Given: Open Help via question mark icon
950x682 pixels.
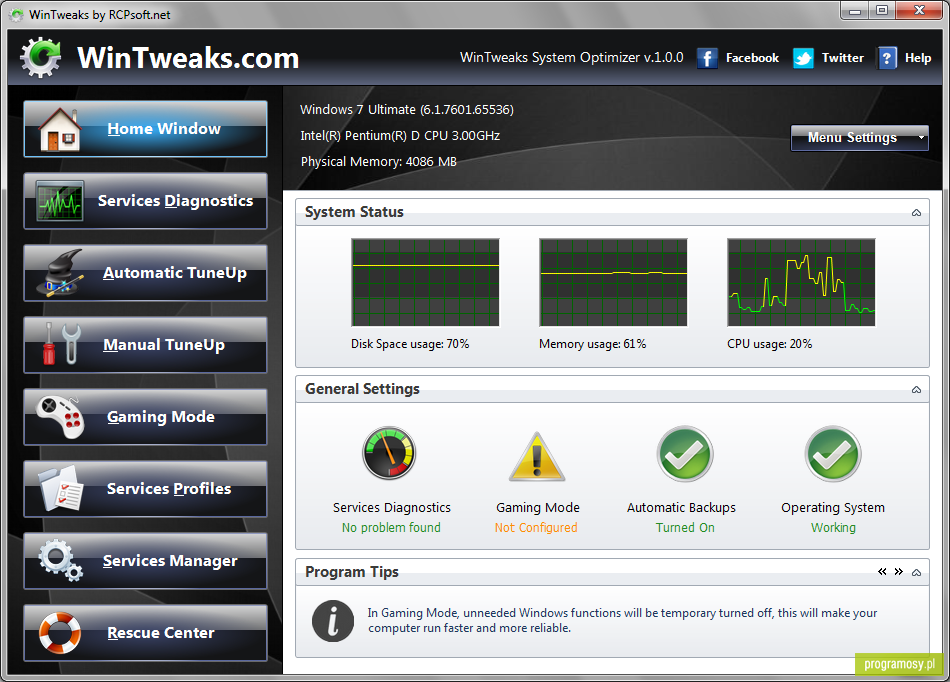Looking at the screenshot, I should pos(887,58).
